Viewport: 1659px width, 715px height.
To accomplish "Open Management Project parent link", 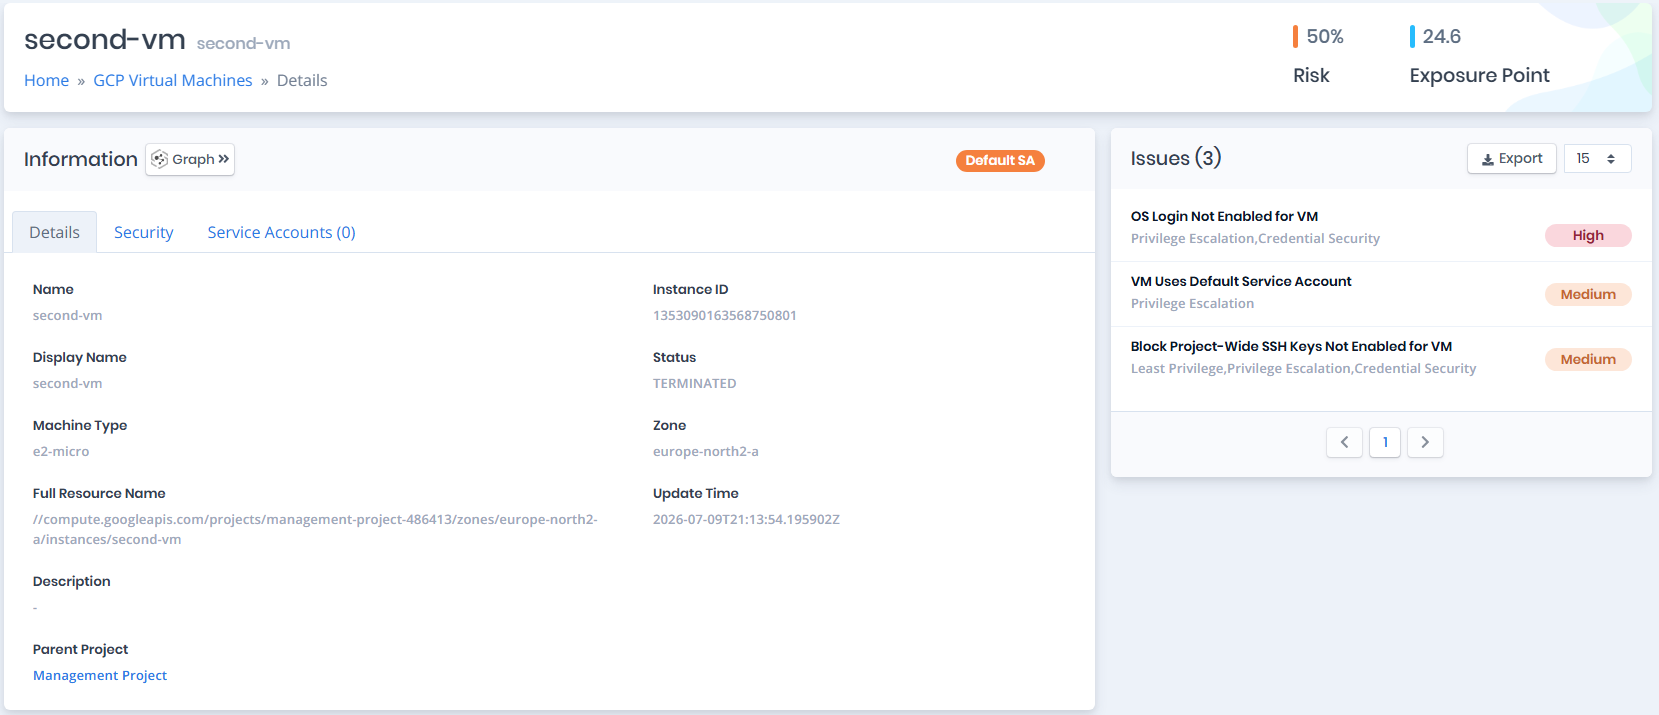I will pos(100,675).
